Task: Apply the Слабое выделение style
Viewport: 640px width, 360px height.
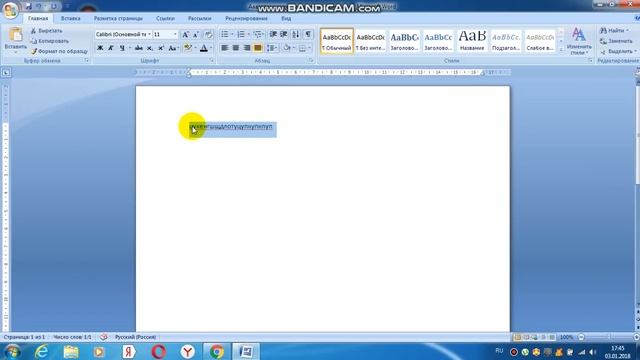Action: point(540,41)
